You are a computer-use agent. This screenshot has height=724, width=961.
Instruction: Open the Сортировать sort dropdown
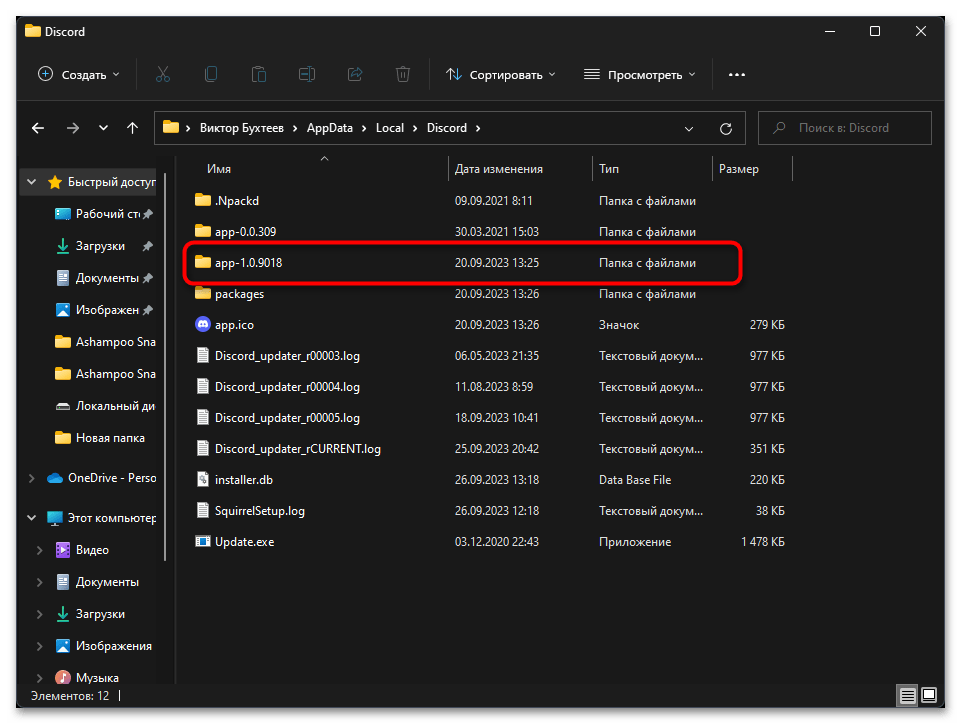click(x=501, y=74)
